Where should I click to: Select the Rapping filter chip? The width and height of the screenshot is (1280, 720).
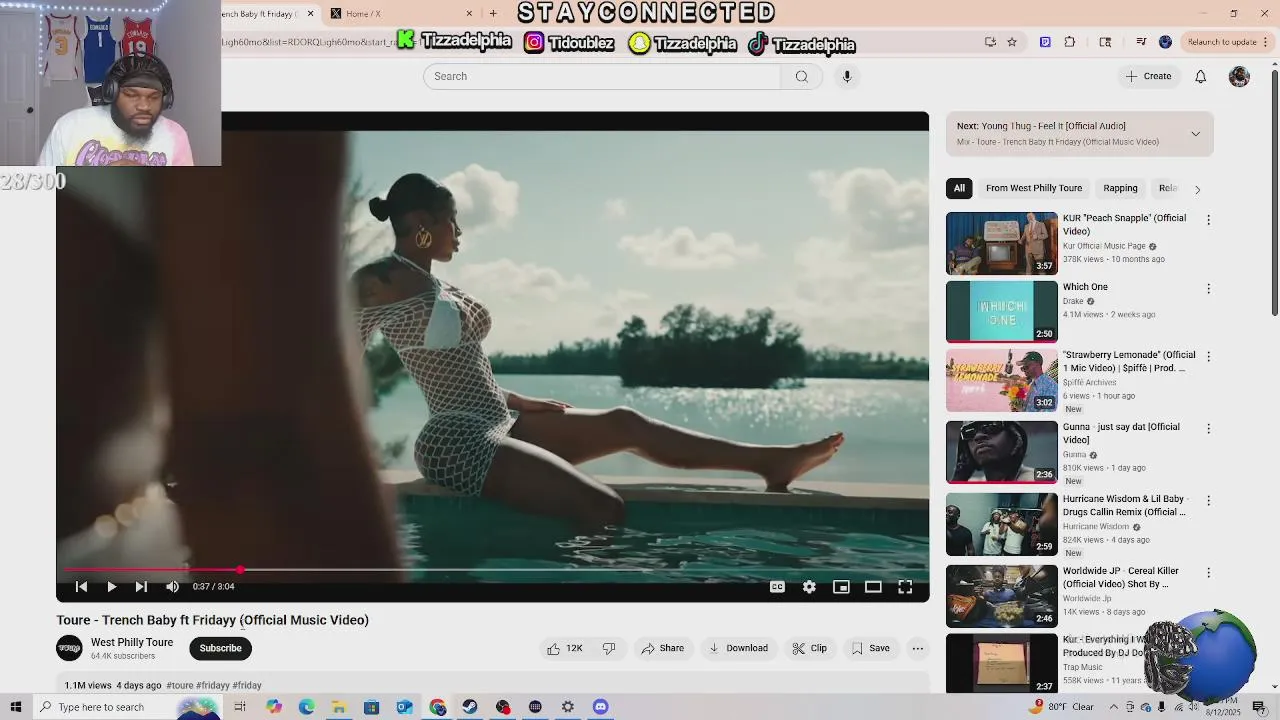[x=1120, y=188]
